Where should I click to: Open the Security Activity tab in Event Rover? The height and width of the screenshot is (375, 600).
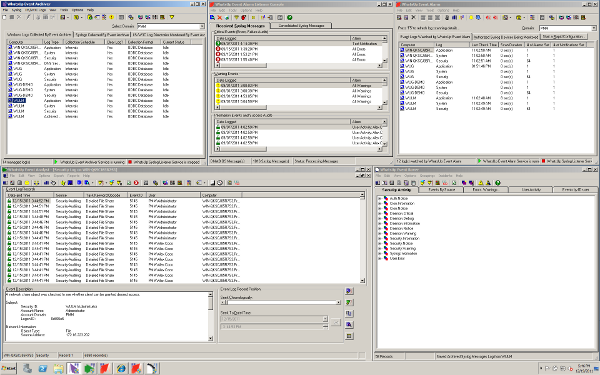click(396, 190)
